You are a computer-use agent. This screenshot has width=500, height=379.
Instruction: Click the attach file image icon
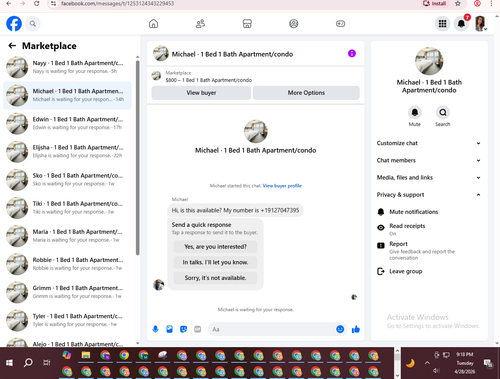169,329
